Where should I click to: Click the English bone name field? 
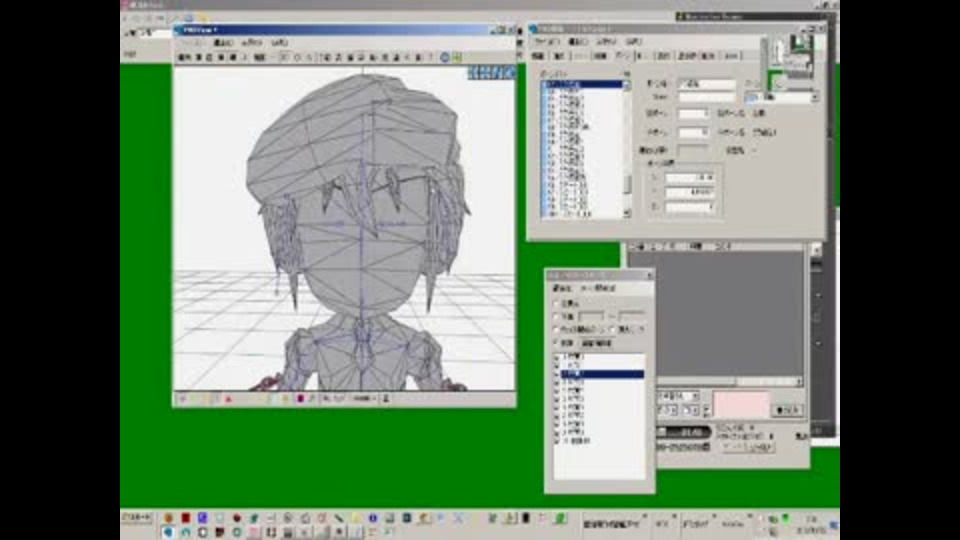[707, 97]
